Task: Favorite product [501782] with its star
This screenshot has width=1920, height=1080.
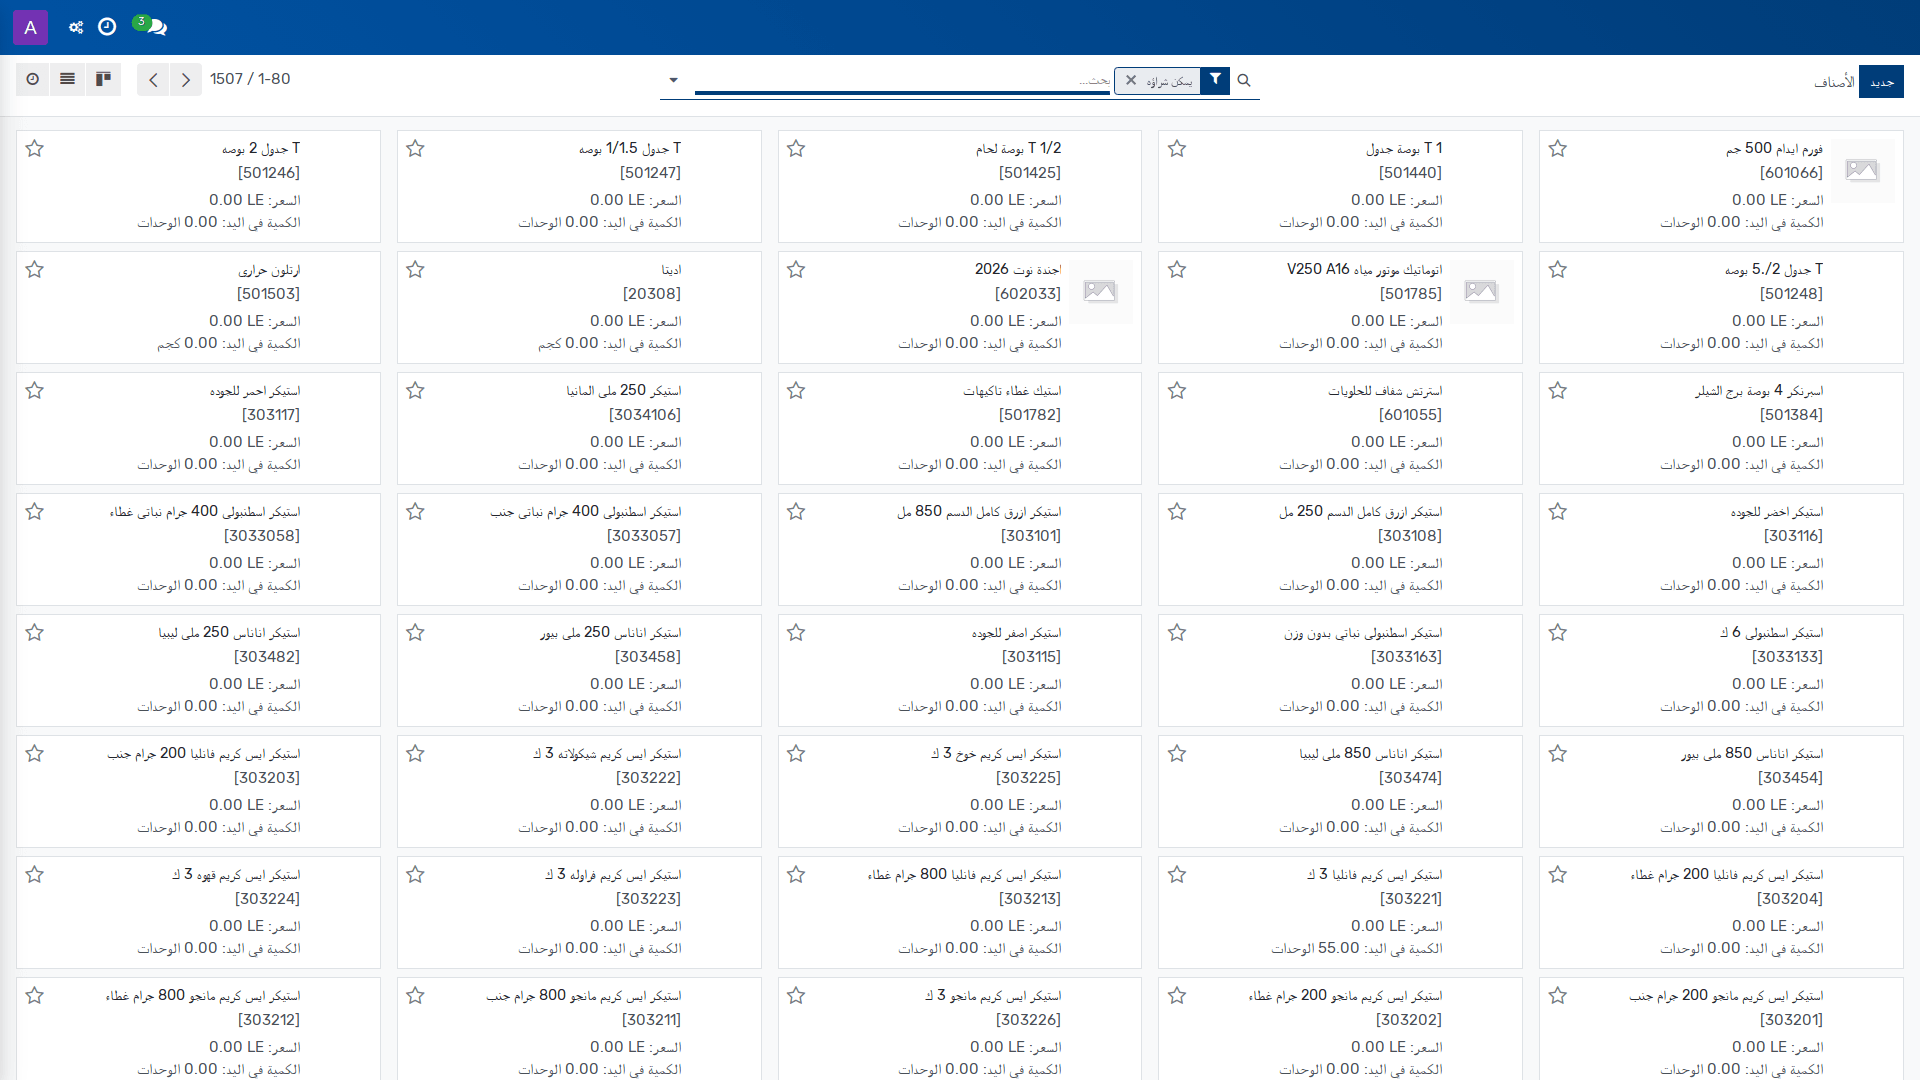Action: click(796, 391)
